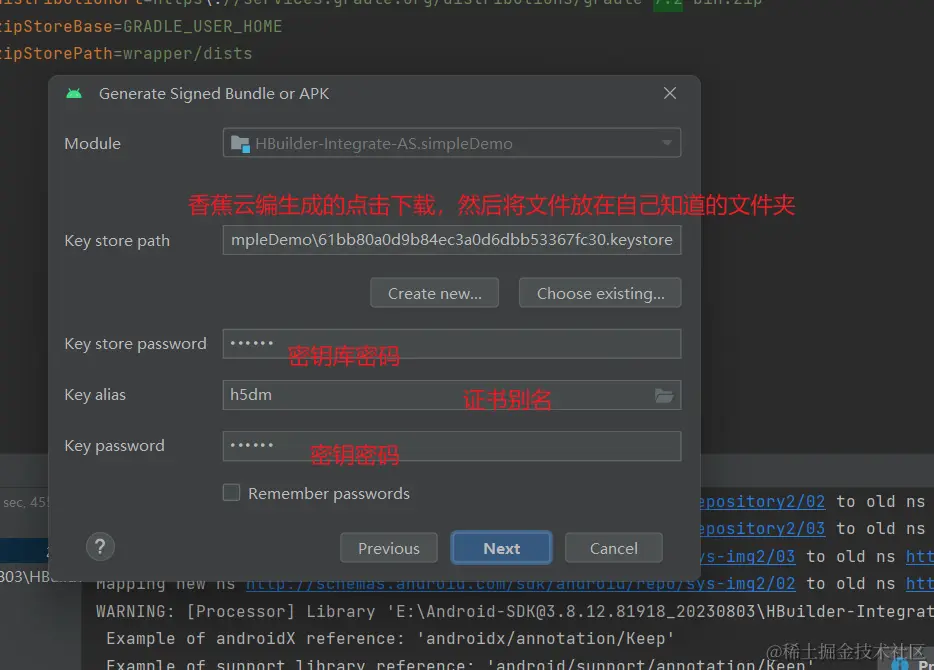
Task: Click the help question mark icon
Action: pyautogui.click(x=100, y=547)
